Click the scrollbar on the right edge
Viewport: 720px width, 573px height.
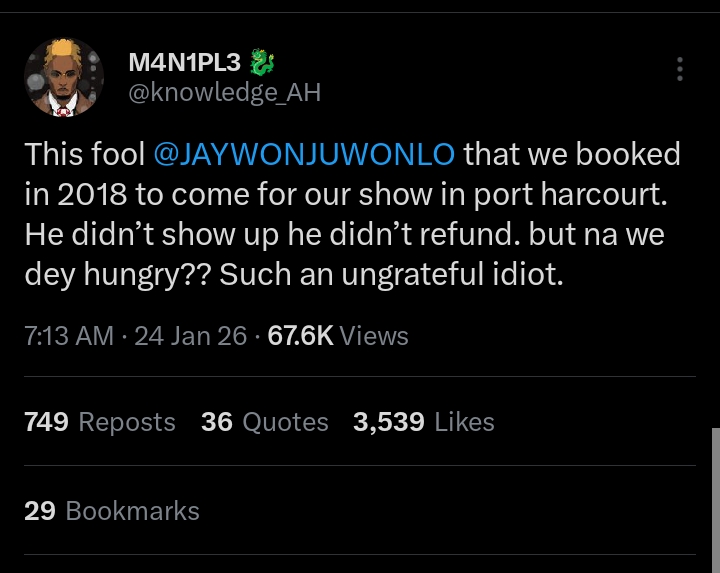[715, 490]
